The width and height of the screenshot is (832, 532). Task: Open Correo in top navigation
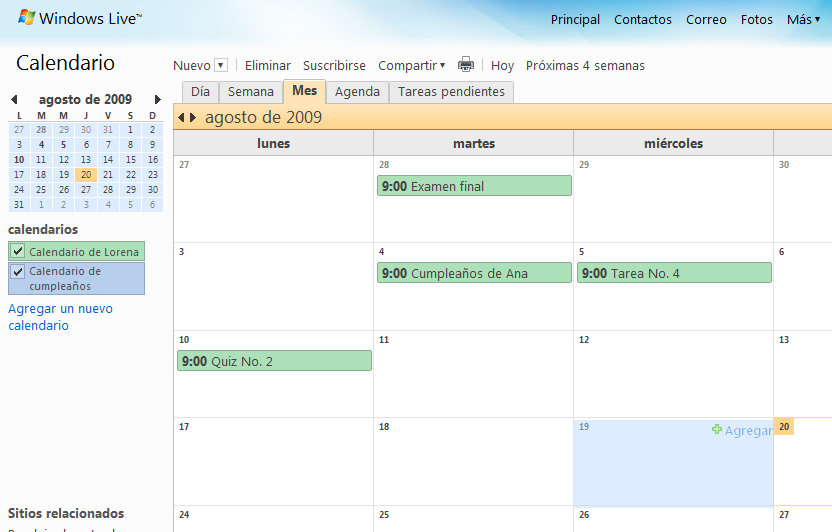click(706, 20)
